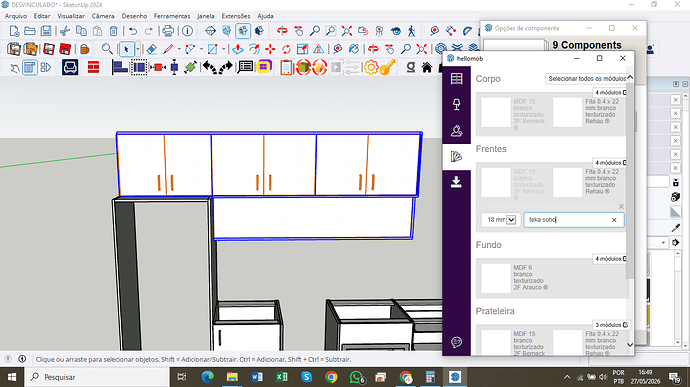The height and width of the screenshot is (387, 690).
Task: Open the Câmera menu
Action: click(x=103, y=16)
